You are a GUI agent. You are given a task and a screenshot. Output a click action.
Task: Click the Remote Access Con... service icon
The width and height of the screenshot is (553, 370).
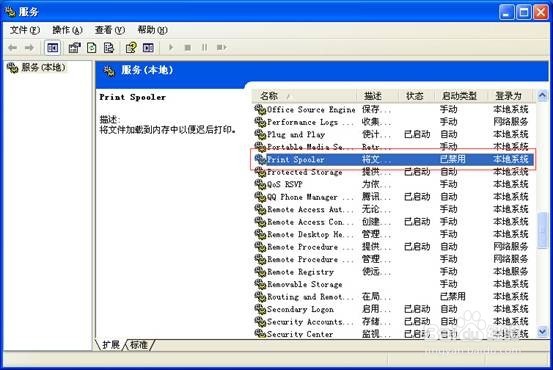(x=260, y=222)
